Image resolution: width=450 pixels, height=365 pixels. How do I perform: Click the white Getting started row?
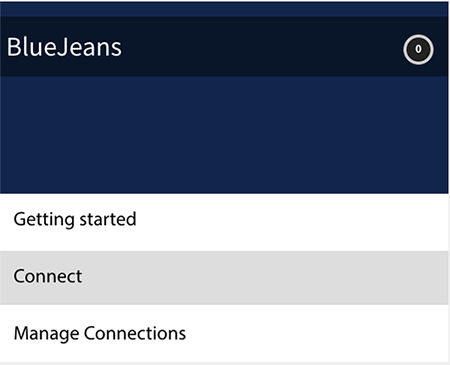tap(224, 222)
